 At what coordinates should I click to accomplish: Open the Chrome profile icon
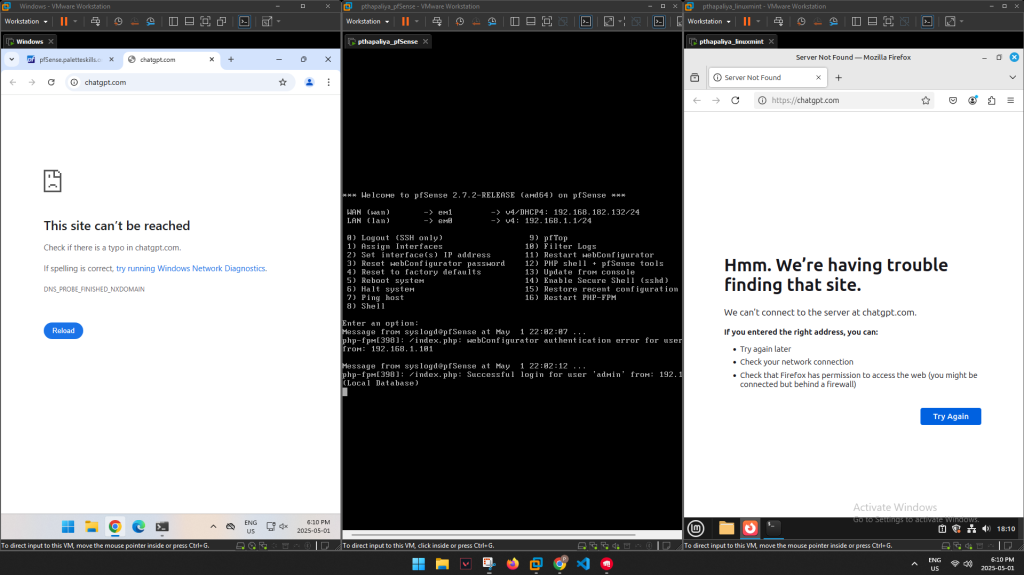[310, 82]
